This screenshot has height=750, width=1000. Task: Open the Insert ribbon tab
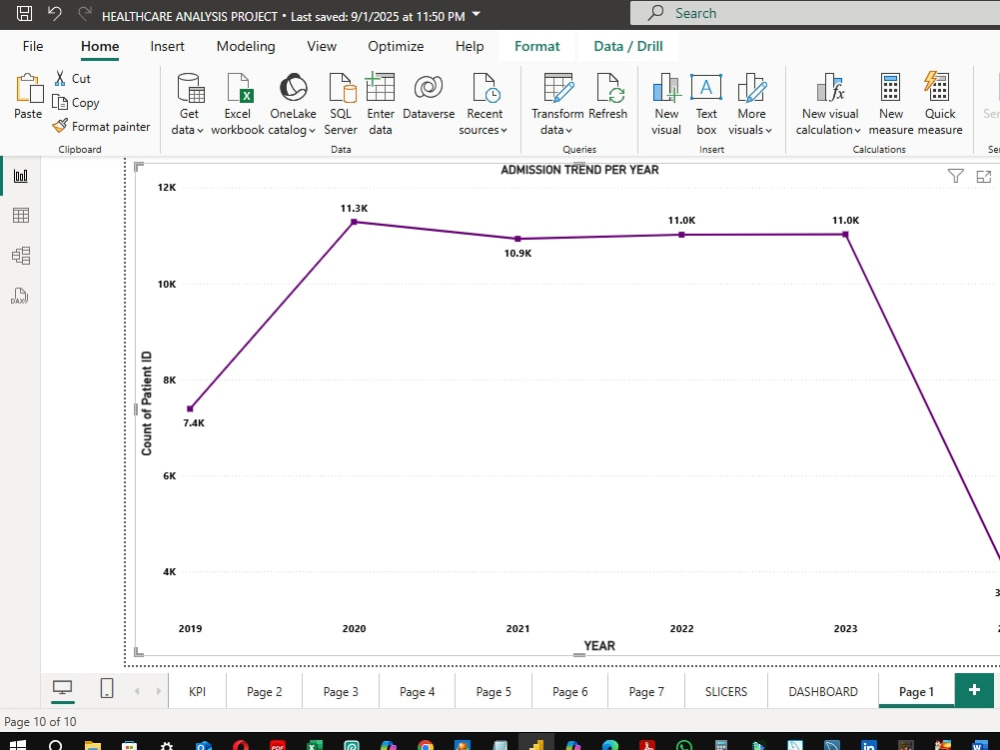[167, 46]
